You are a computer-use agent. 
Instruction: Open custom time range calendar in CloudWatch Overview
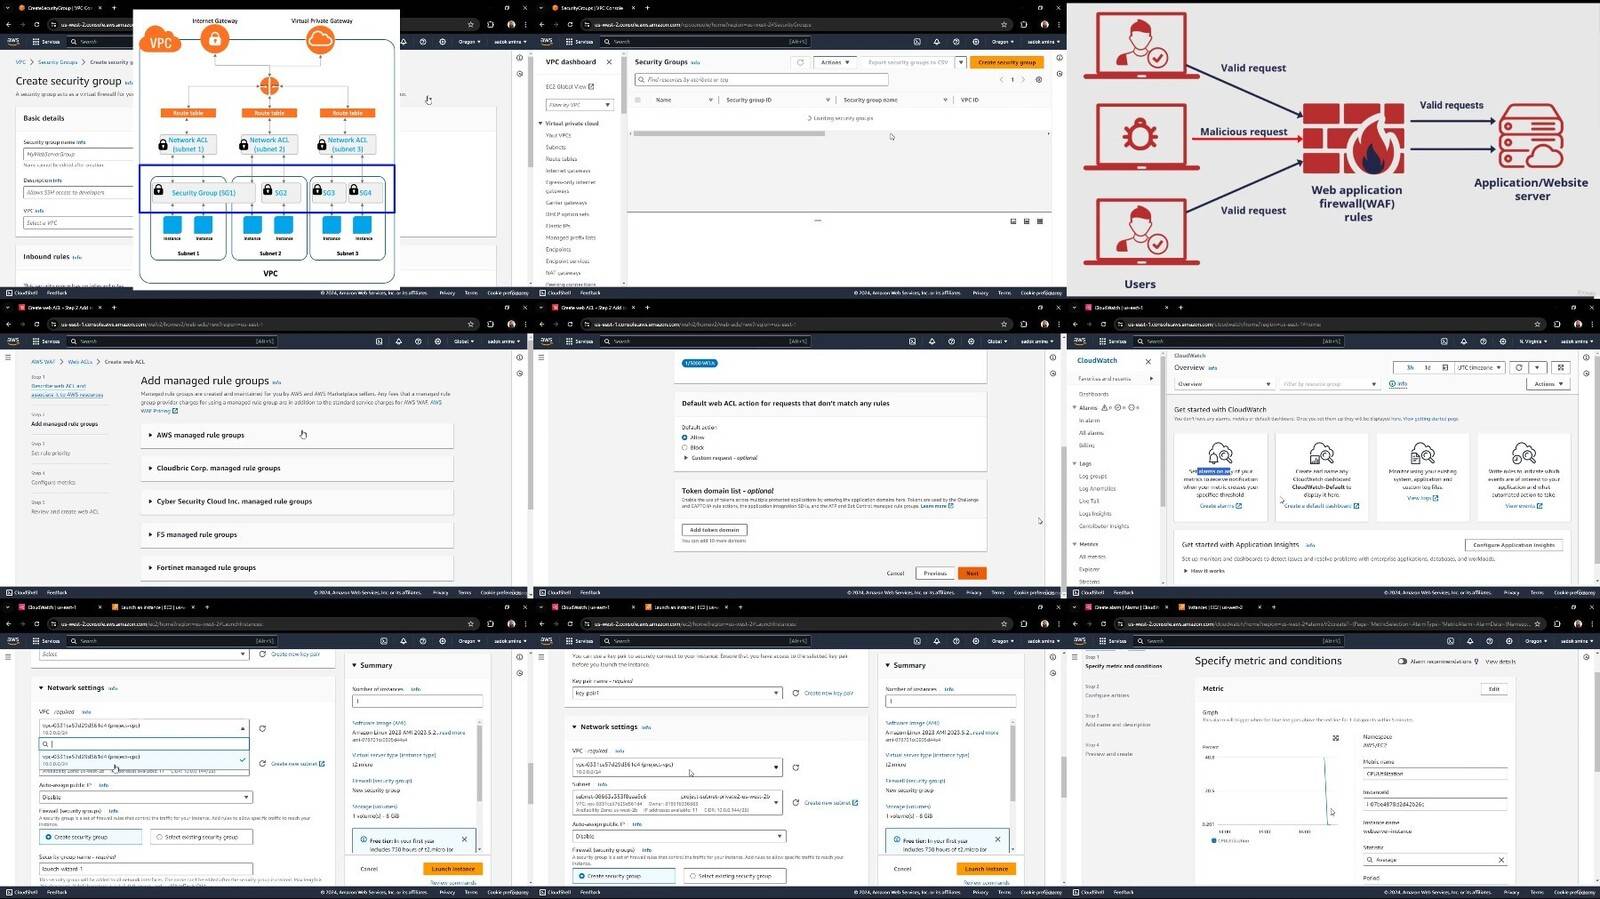click(1444, 368)
